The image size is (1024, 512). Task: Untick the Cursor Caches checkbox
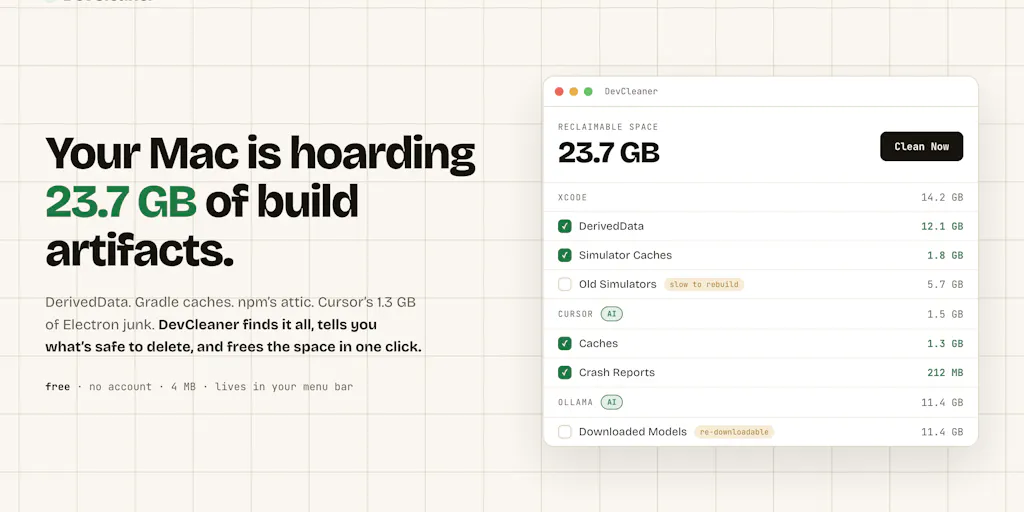pyautogui.click(x=565, y=344)
